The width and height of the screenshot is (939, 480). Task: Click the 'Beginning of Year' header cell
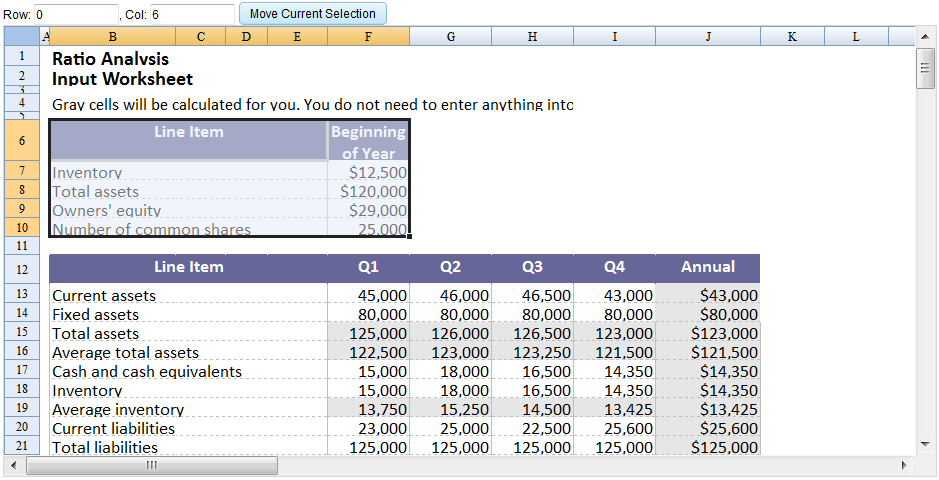click(368, 141)
